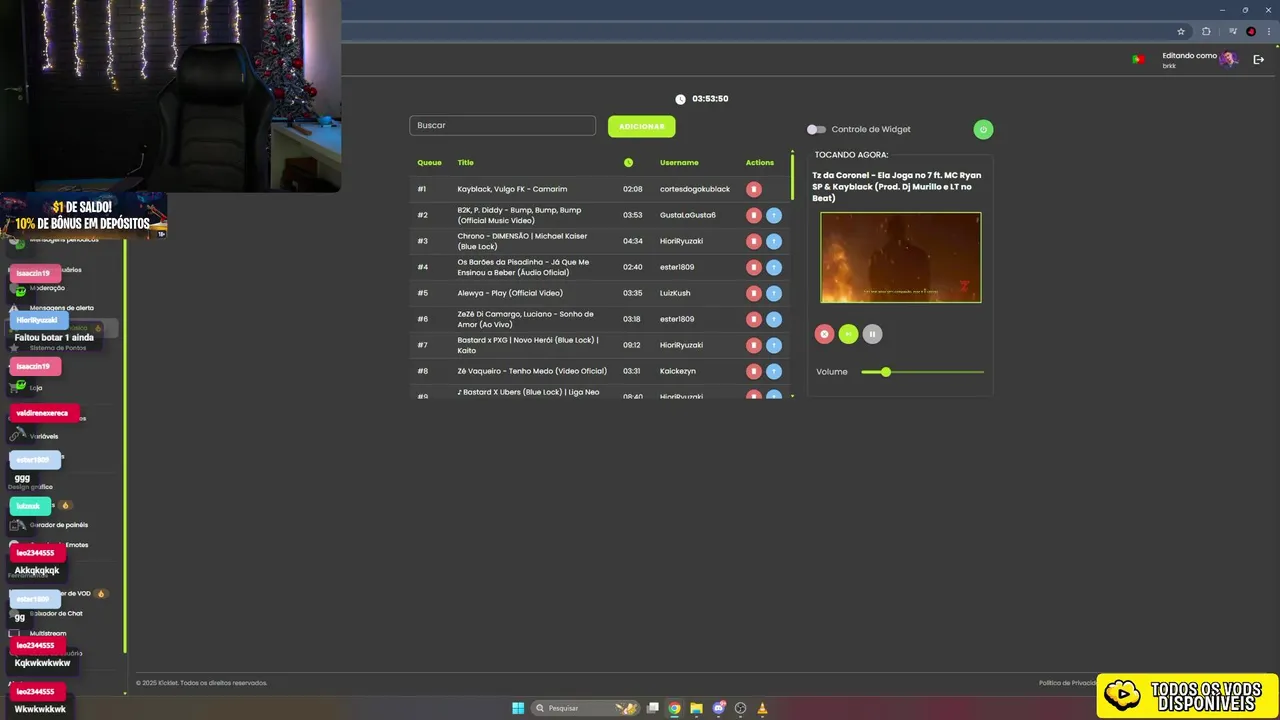Move Zé Vaqueiro - Tenho Medo up

[774, 371]
